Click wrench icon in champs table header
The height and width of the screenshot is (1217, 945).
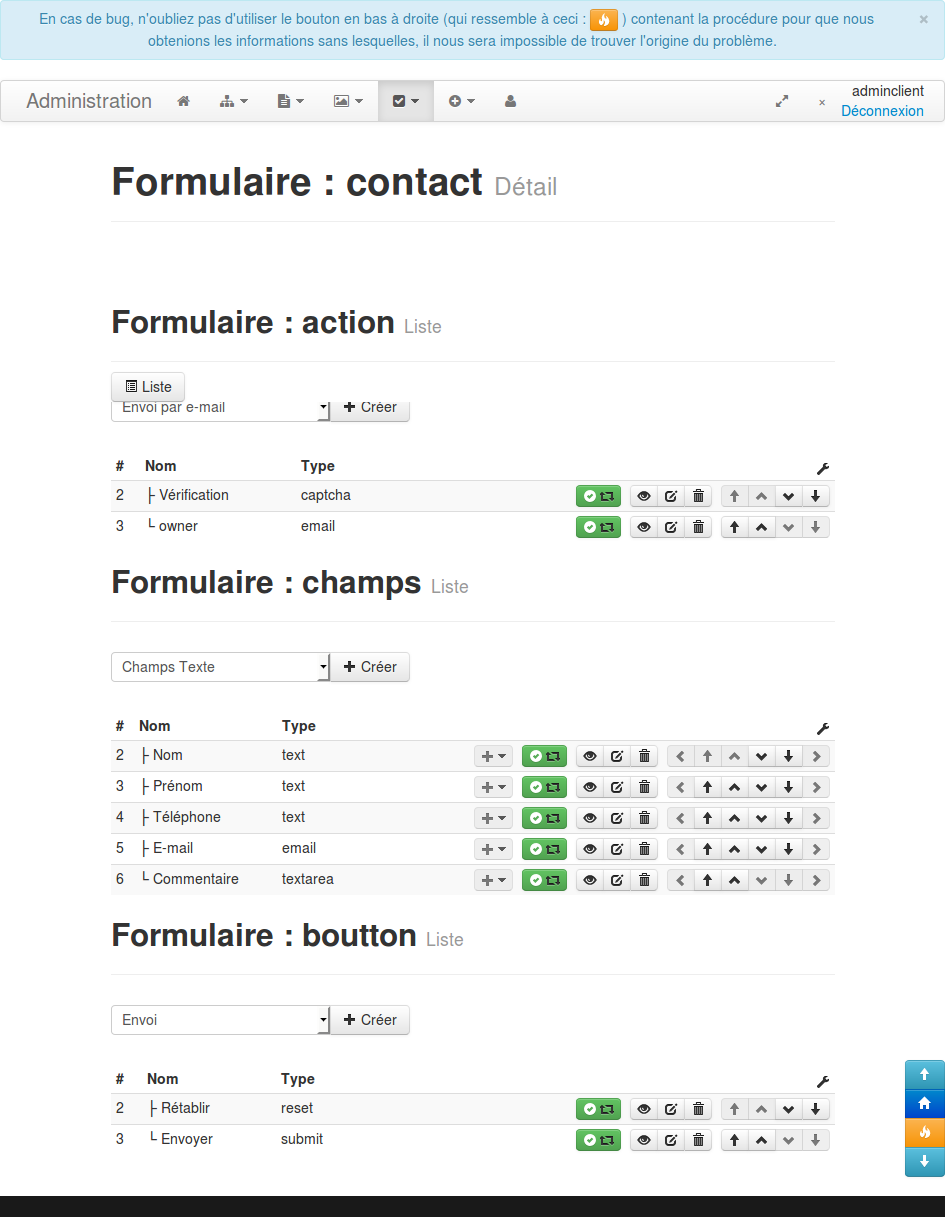point(823,729)
